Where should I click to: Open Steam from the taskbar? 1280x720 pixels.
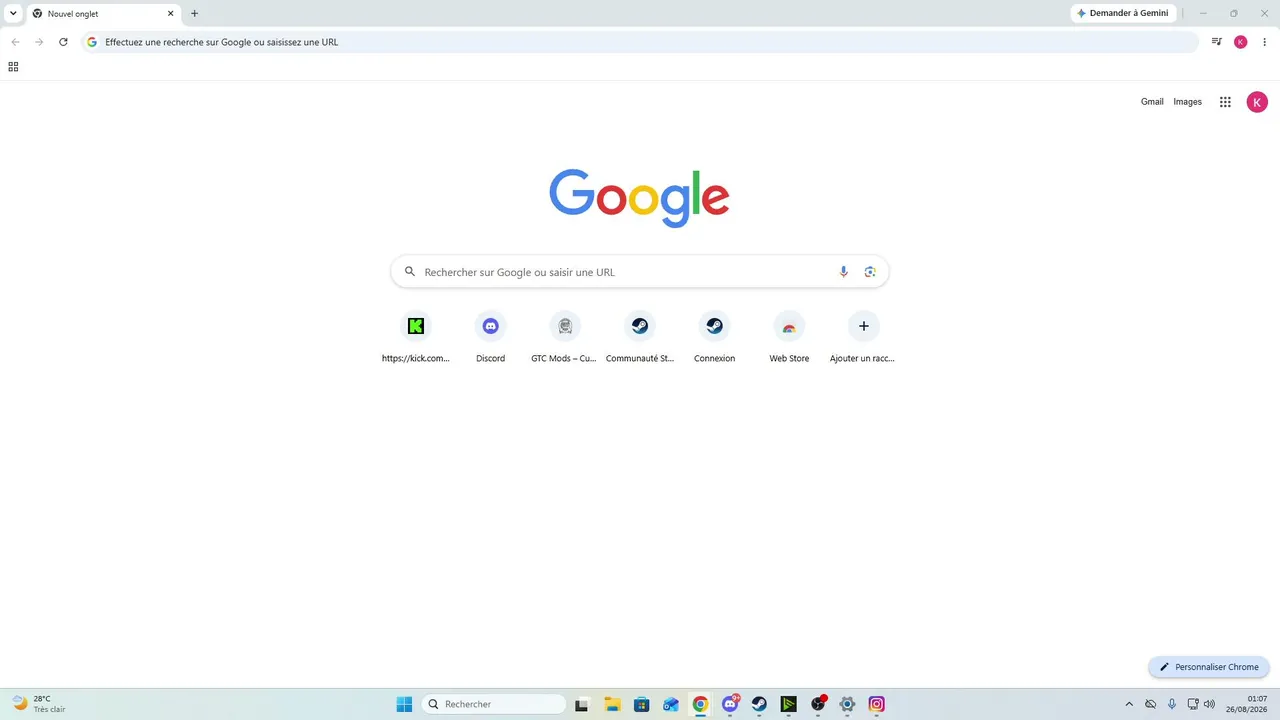pos(759,704)
